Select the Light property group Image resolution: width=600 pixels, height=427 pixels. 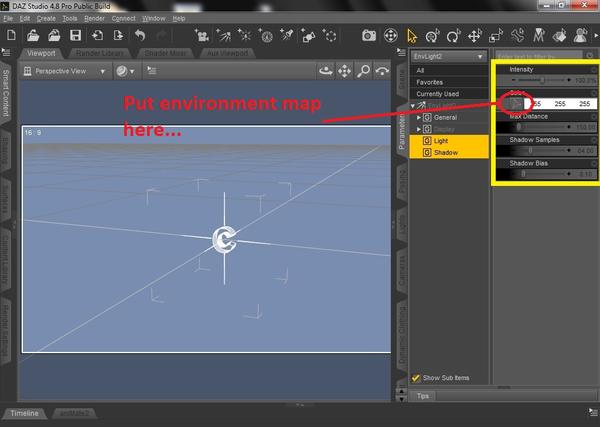click(449, 141)
